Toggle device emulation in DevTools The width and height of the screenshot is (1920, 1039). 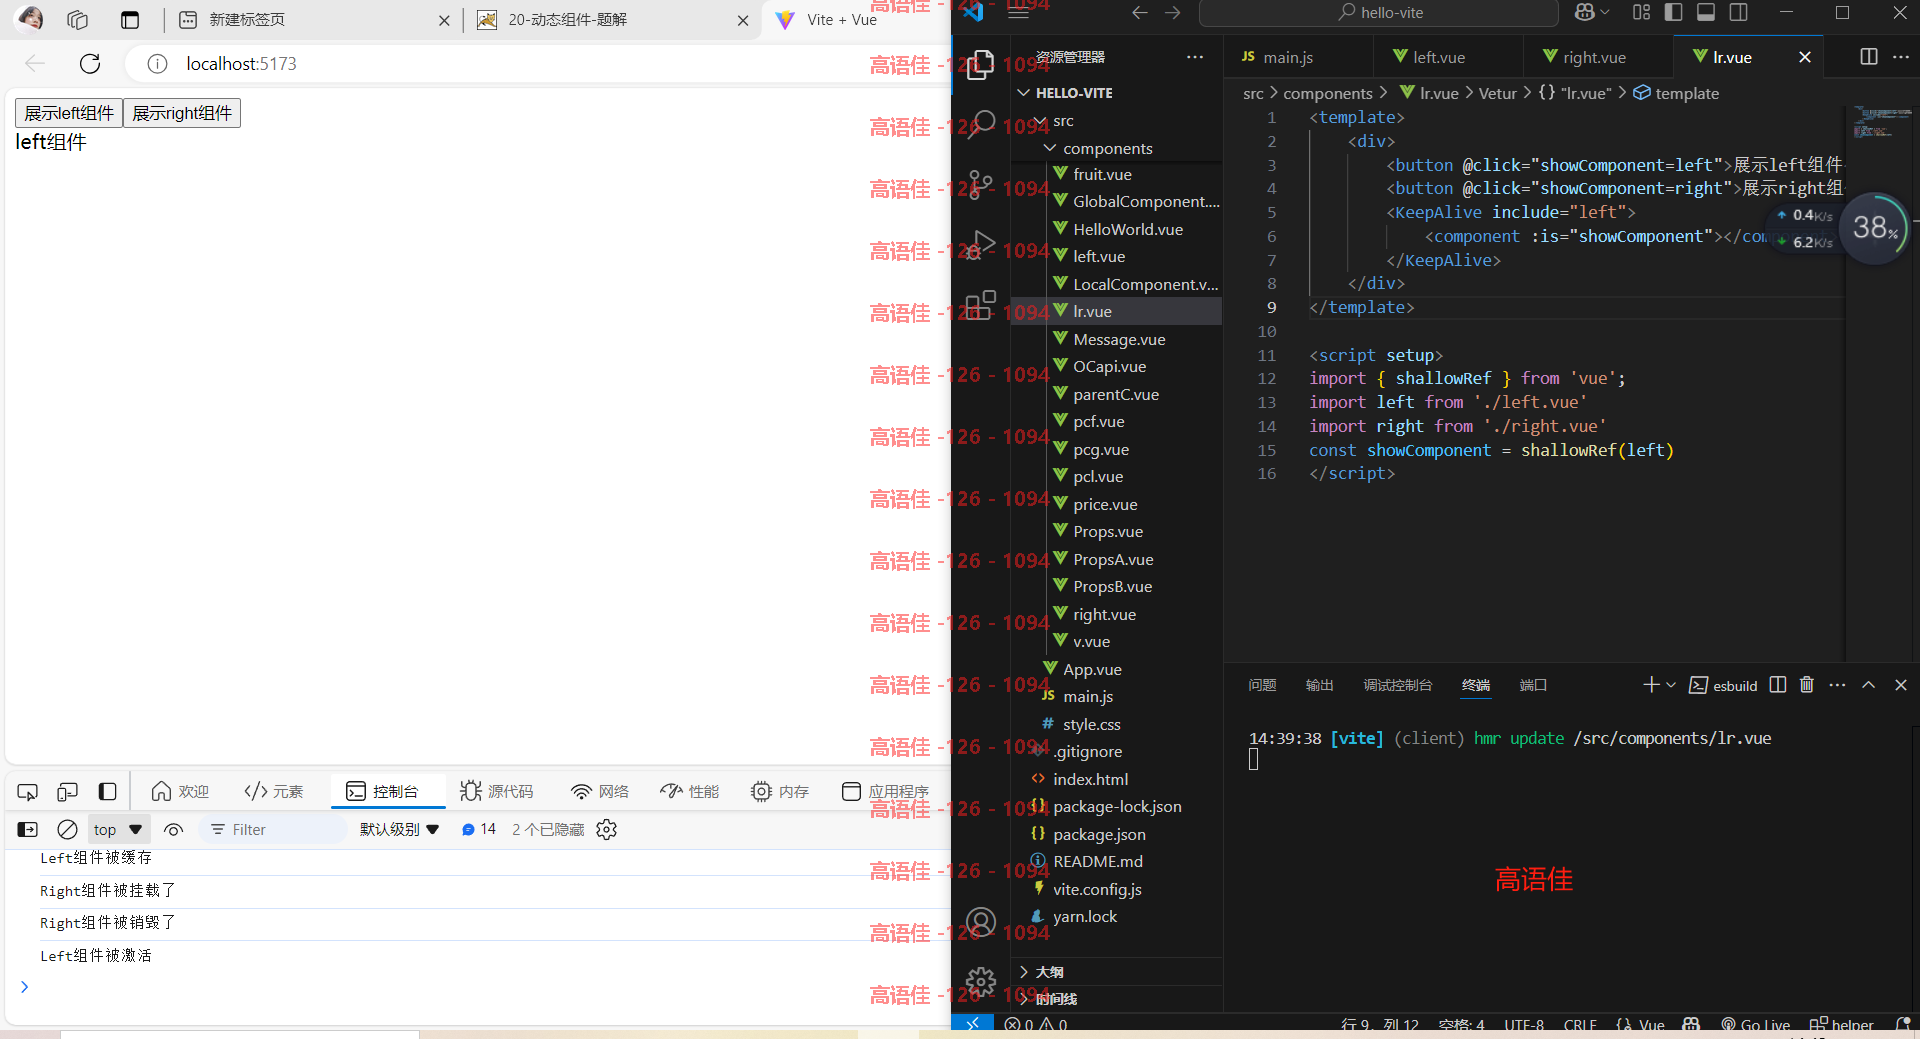(x=67, y=791)
